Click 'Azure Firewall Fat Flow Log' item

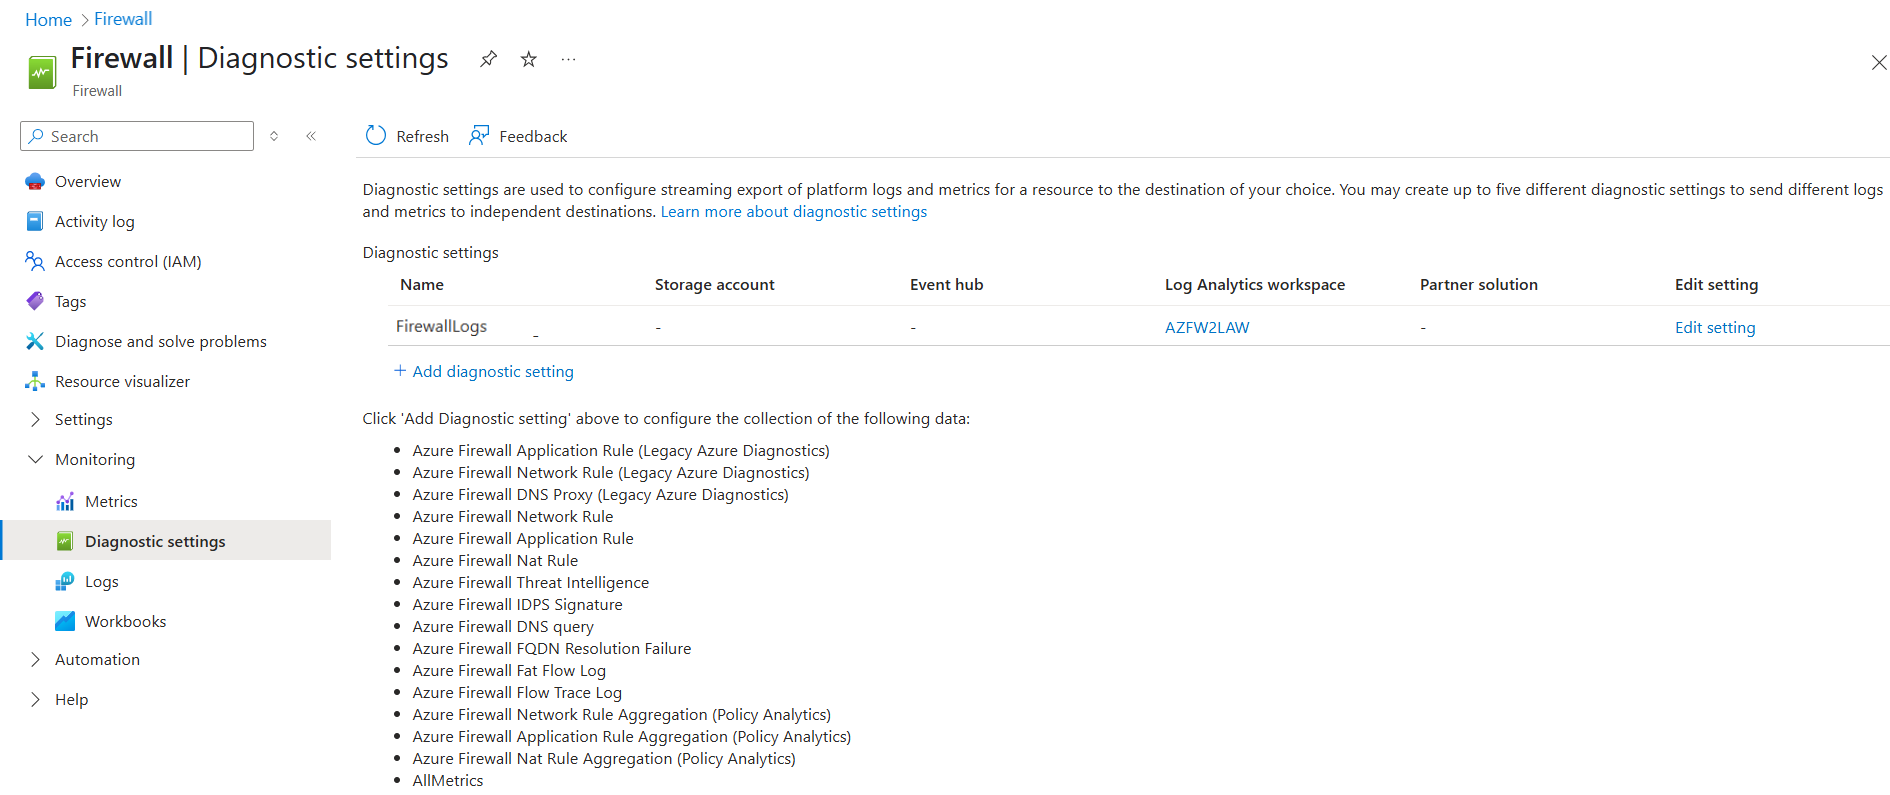click(509, 671)
